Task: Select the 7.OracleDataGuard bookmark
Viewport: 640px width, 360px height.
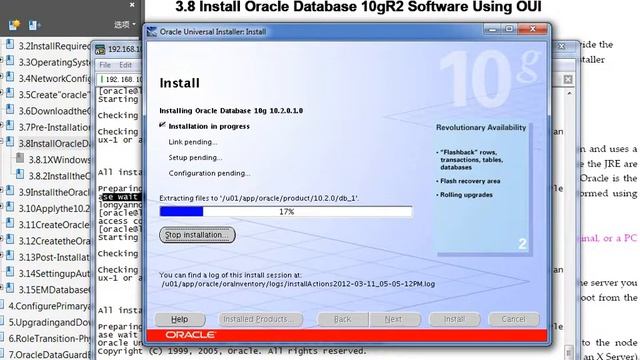Action: pos(48,355)
